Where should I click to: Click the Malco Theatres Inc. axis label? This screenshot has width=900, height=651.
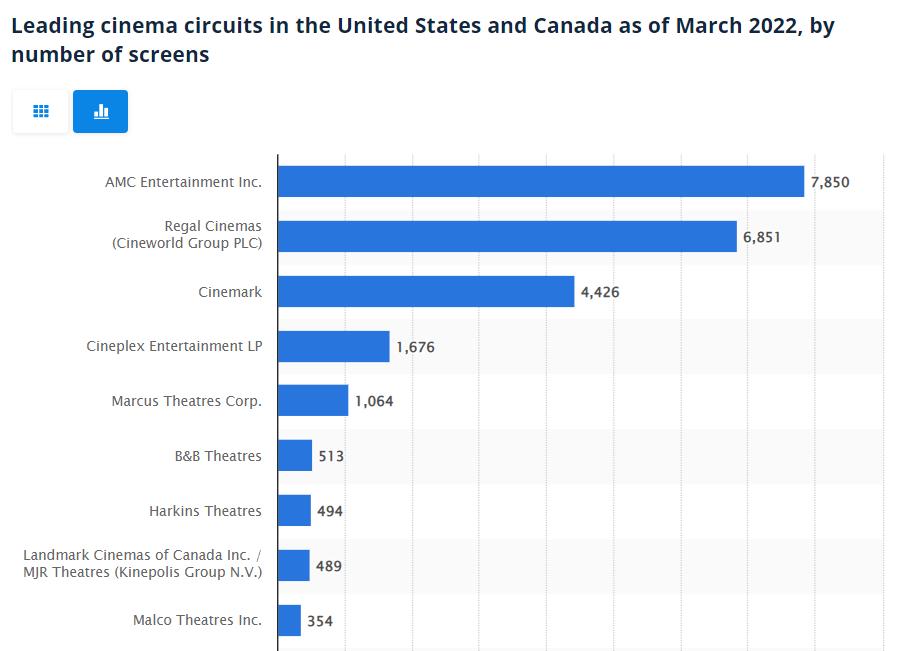[197, 620]
